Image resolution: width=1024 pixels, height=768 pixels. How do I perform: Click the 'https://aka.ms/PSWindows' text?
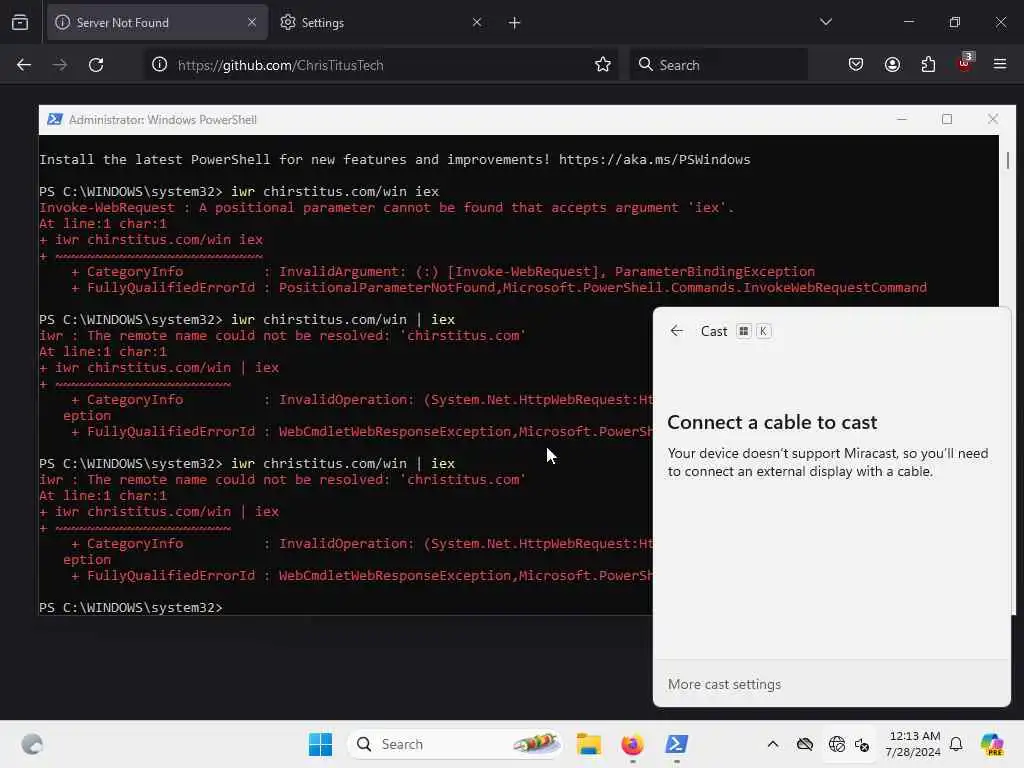(654, 159)
